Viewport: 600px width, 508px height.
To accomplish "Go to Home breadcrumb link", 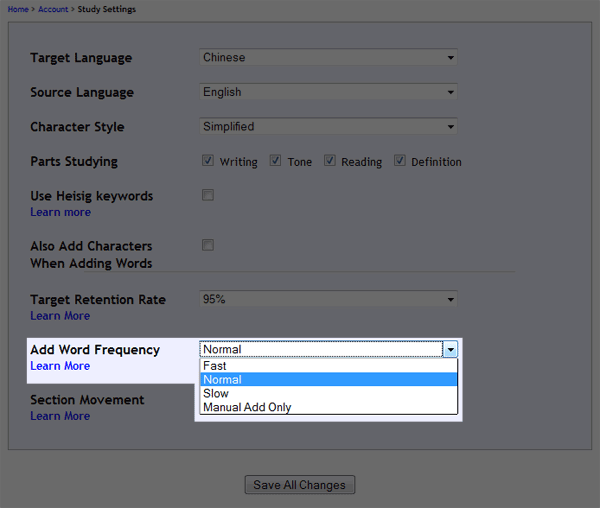I will click(x=16, y=10).
